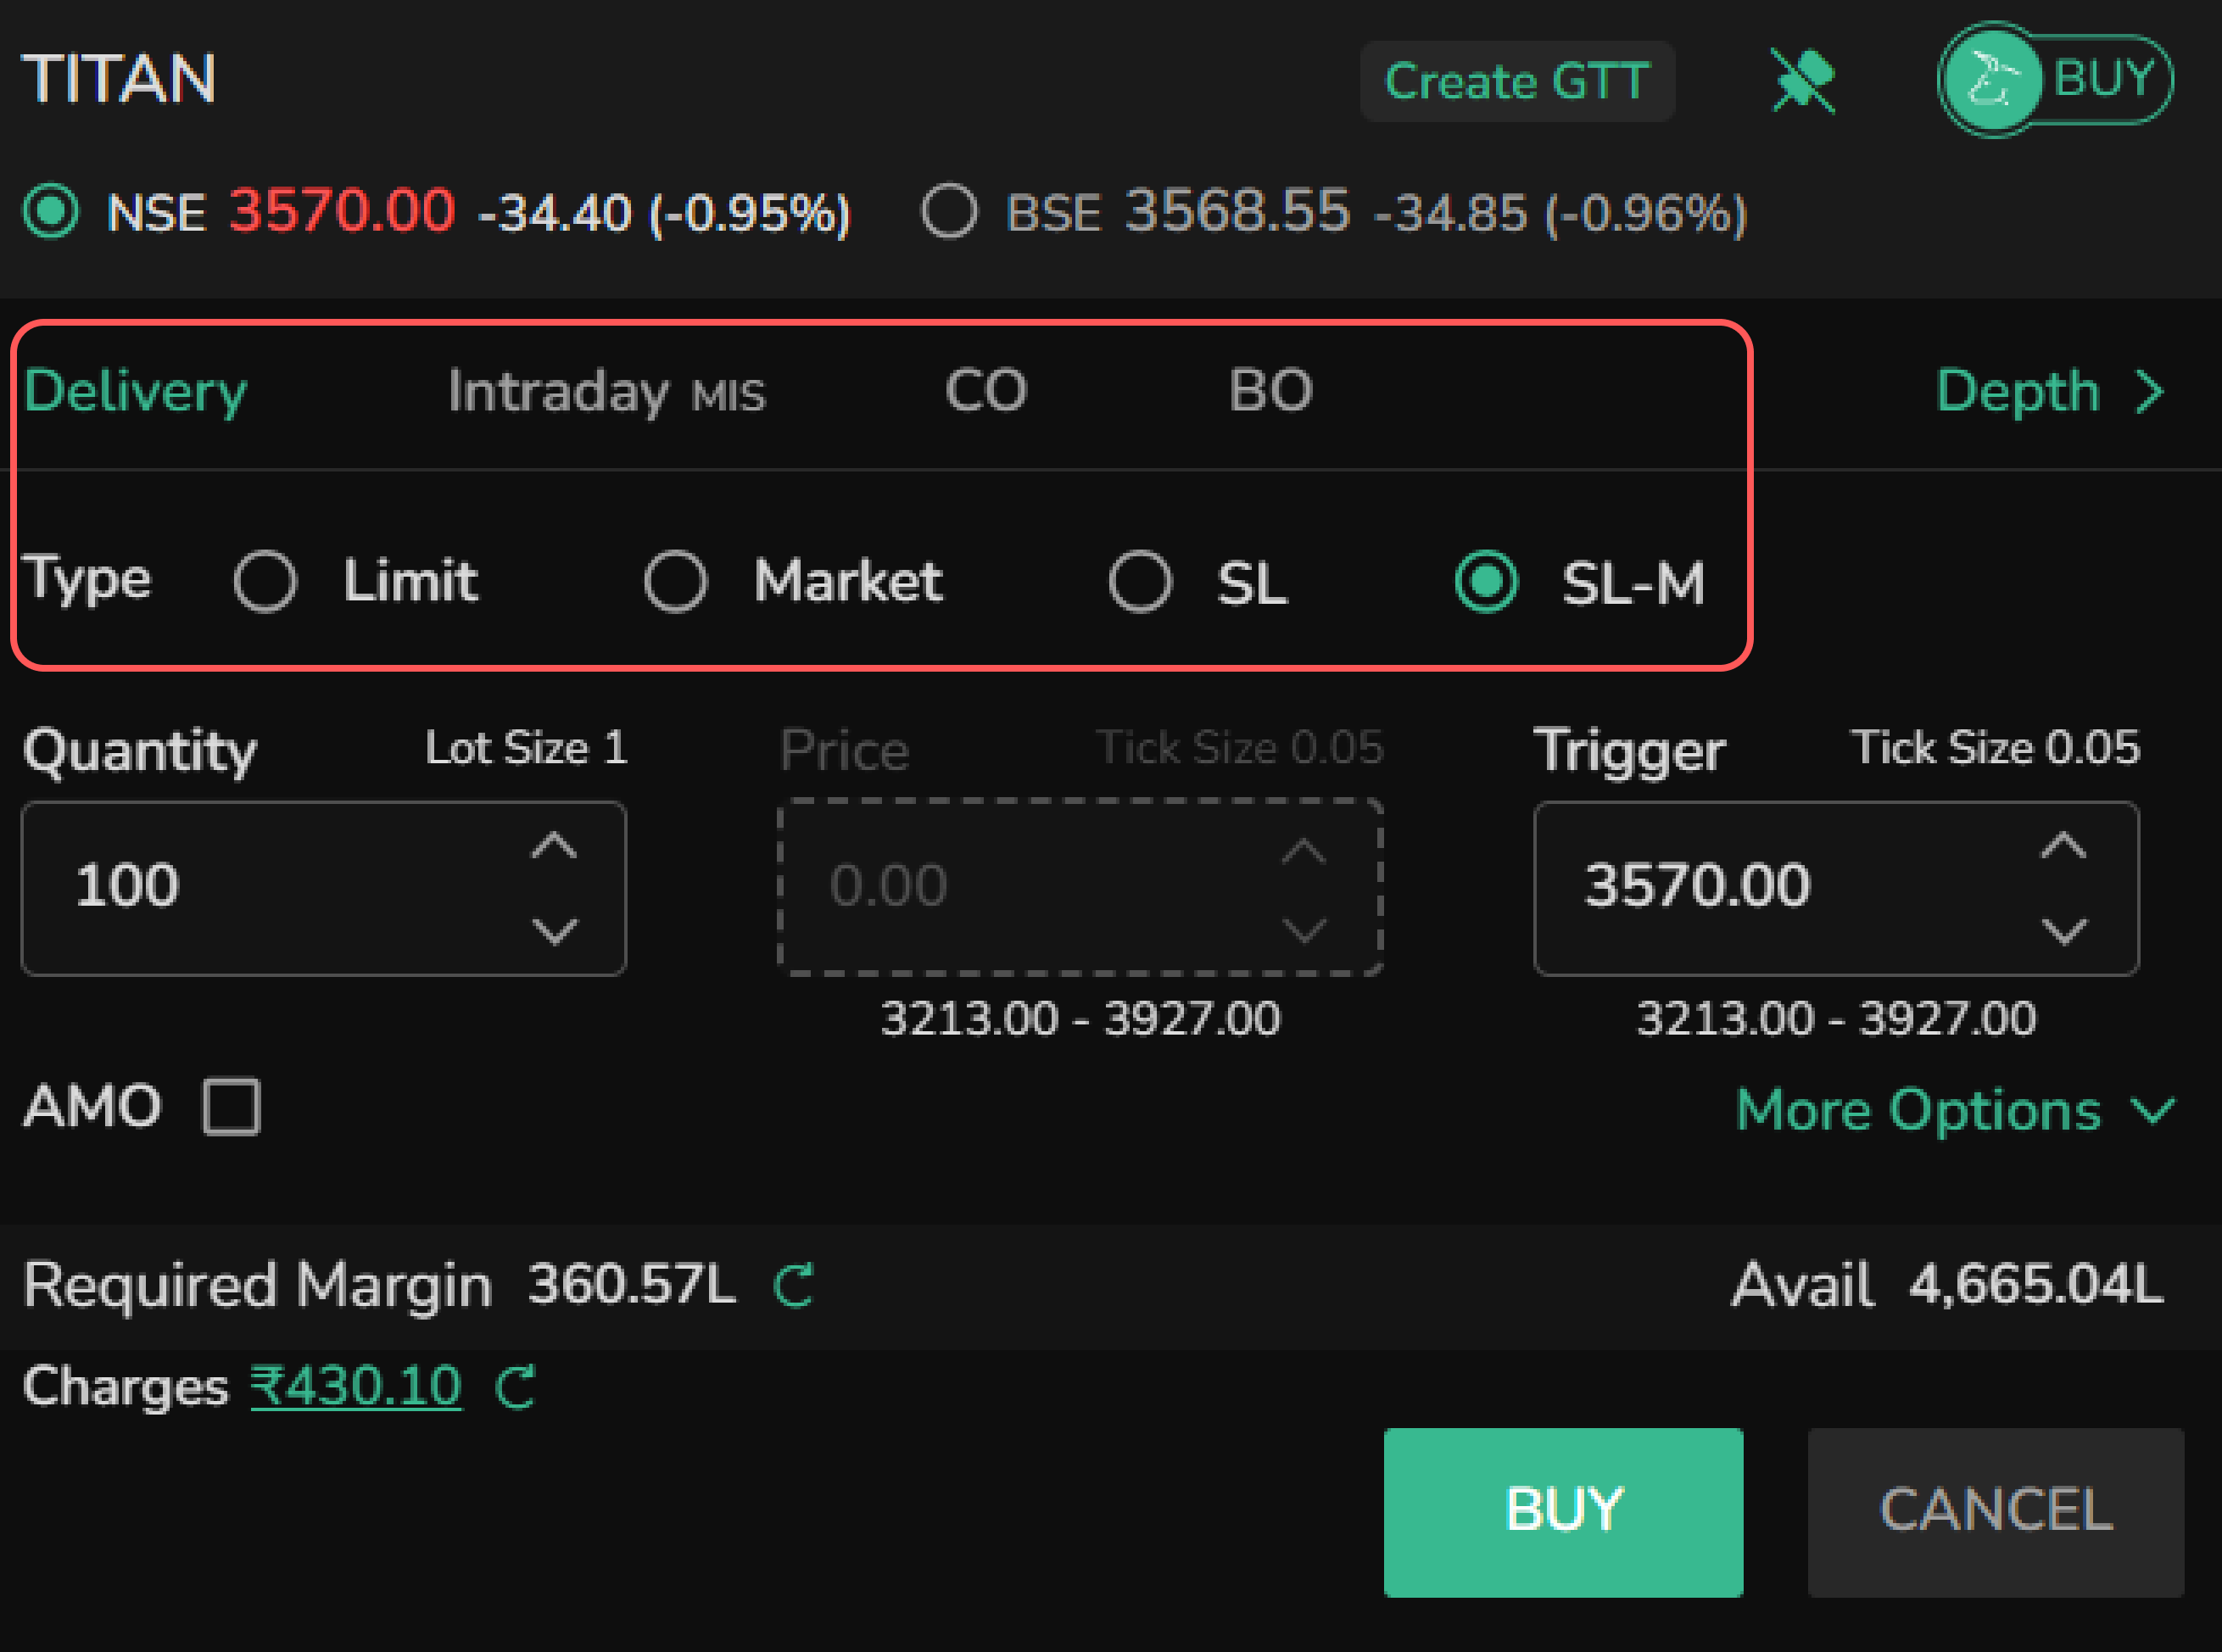Open Create GTT
This screenshot has width=2222, height=1652.
pos(1517,81)
